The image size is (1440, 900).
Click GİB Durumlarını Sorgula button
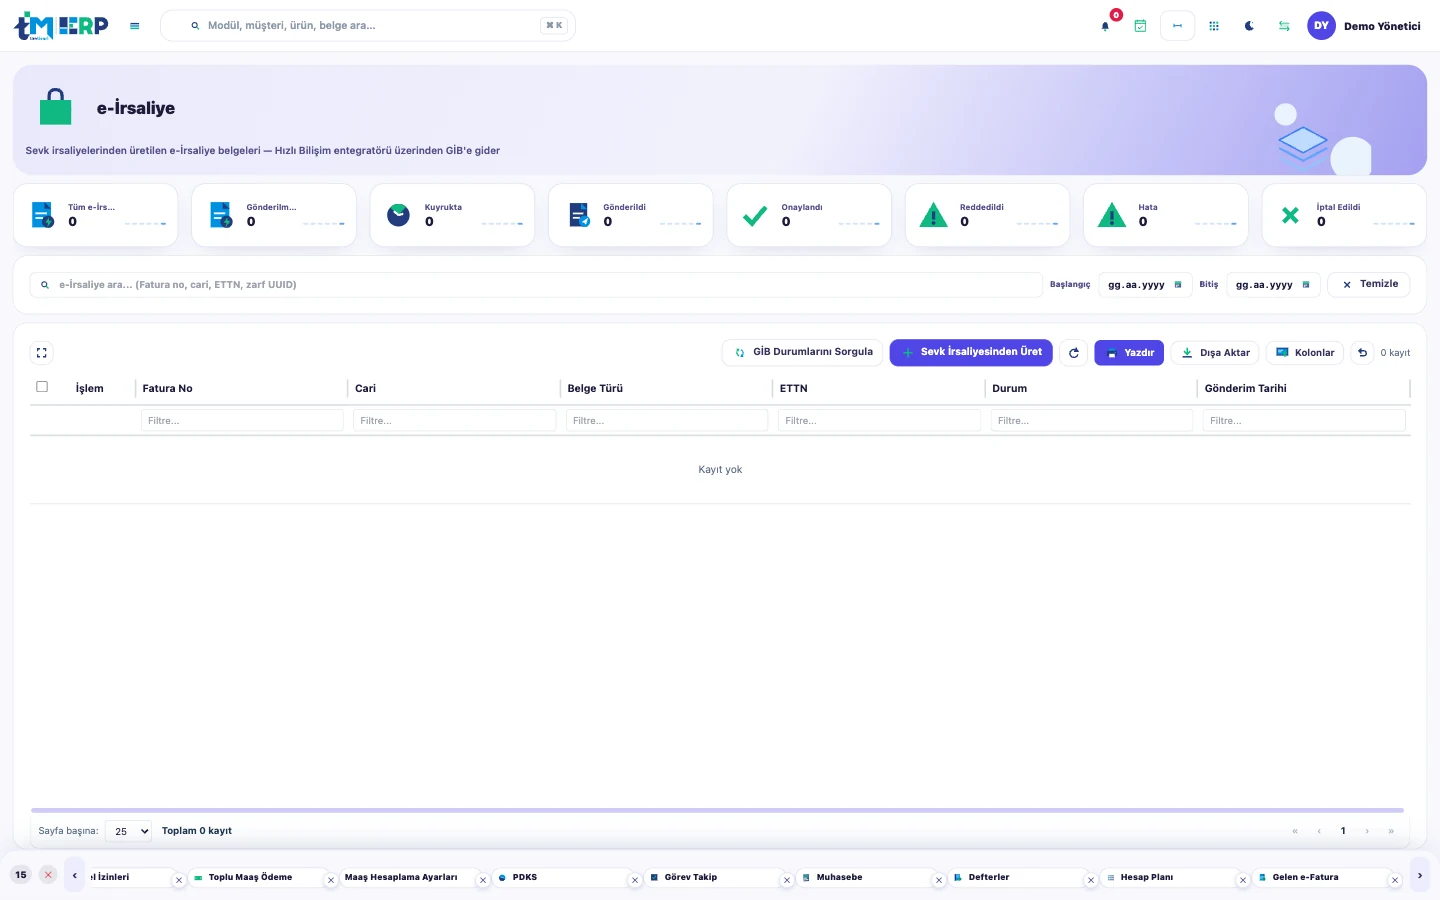[803, 352]
